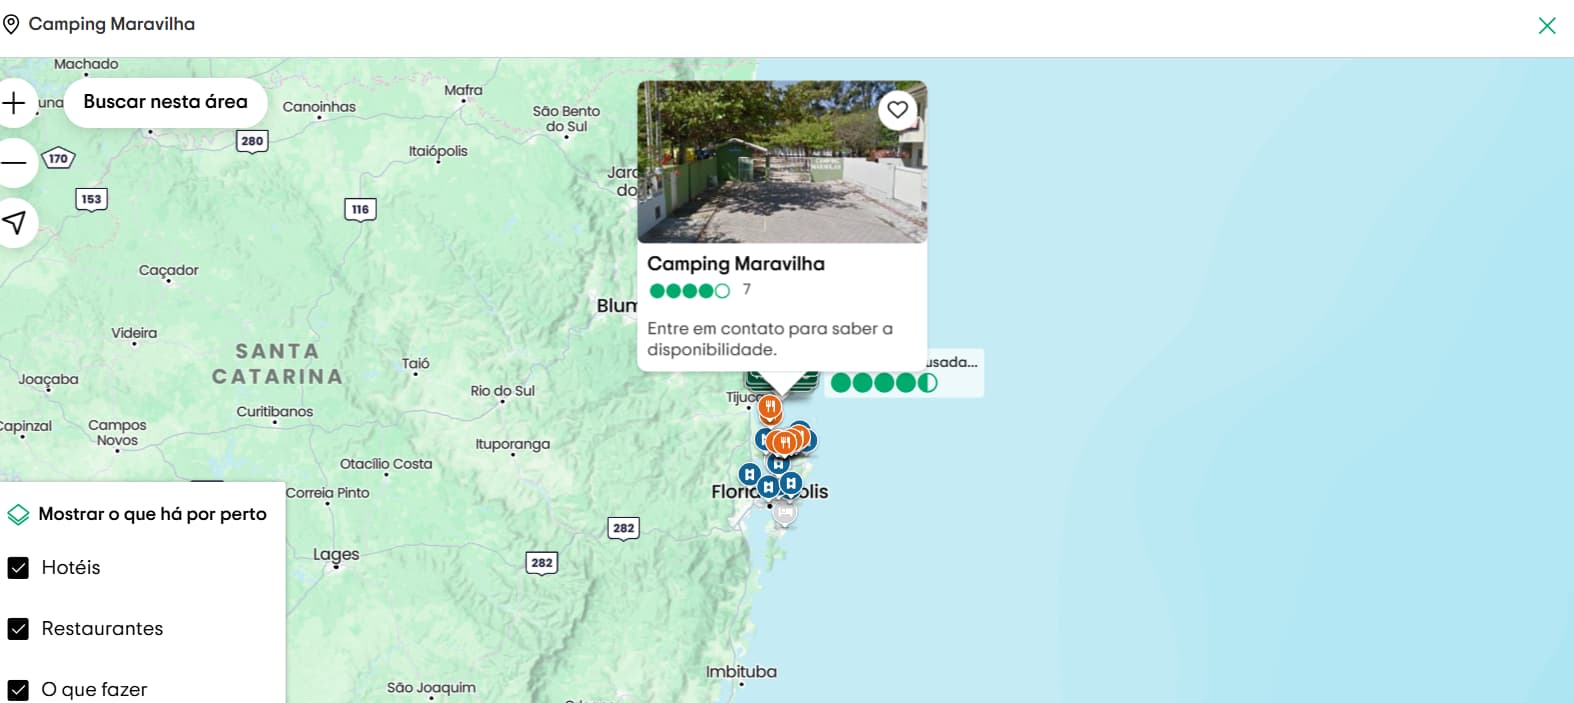This screenshot has height=703, width=1574.
Task: Open the Camping Maravilha title link
Action: tap(735, 264)
